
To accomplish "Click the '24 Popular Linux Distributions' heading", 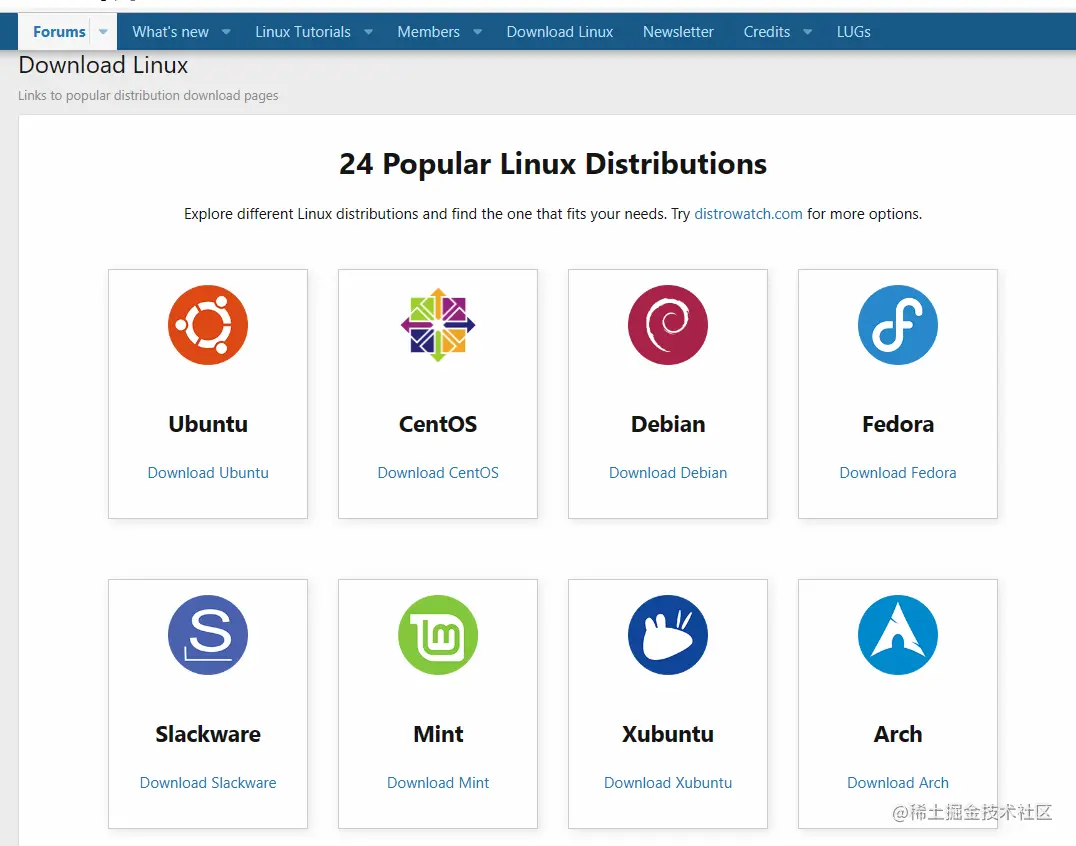I will coord(552,164).
